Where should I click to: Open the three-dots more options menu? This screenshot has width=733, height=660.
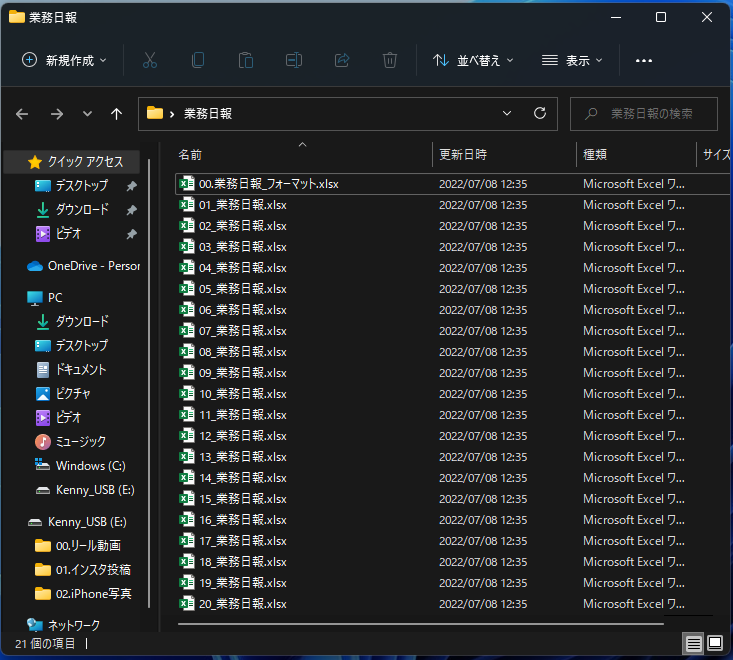(644, 60)
